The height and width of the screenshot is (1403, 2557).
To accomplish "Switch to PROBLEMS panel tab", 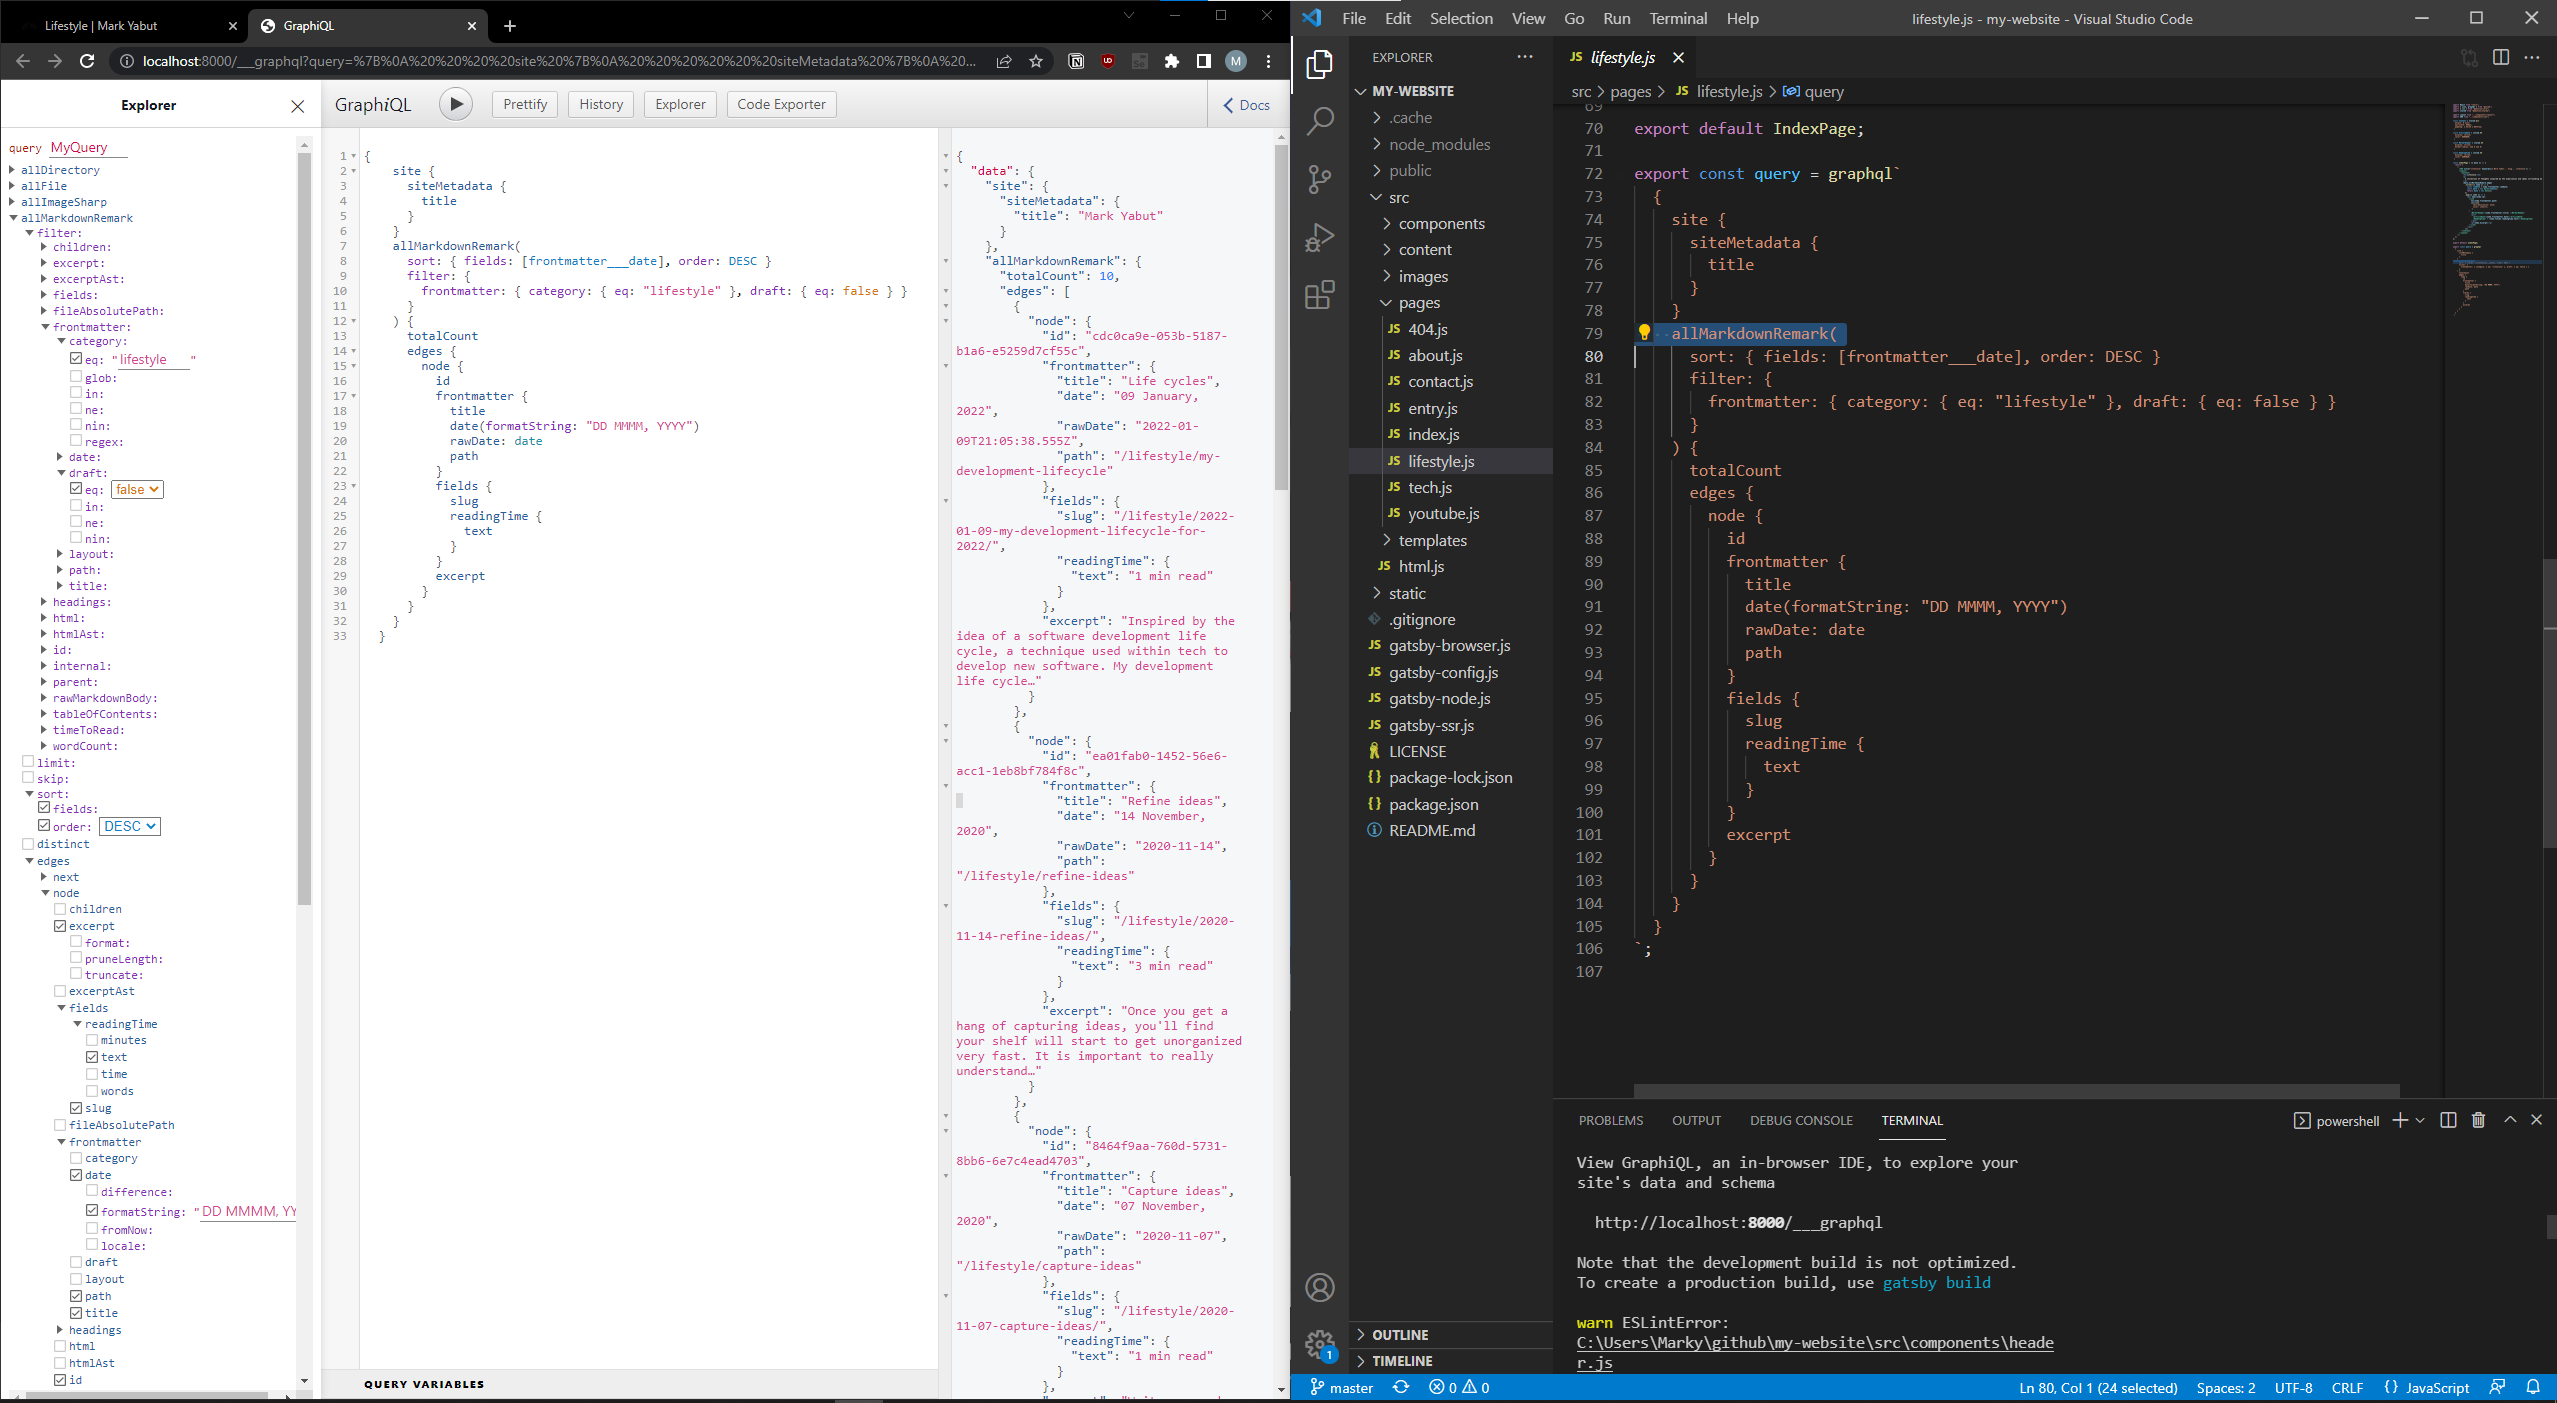I will (1610, 1120).
